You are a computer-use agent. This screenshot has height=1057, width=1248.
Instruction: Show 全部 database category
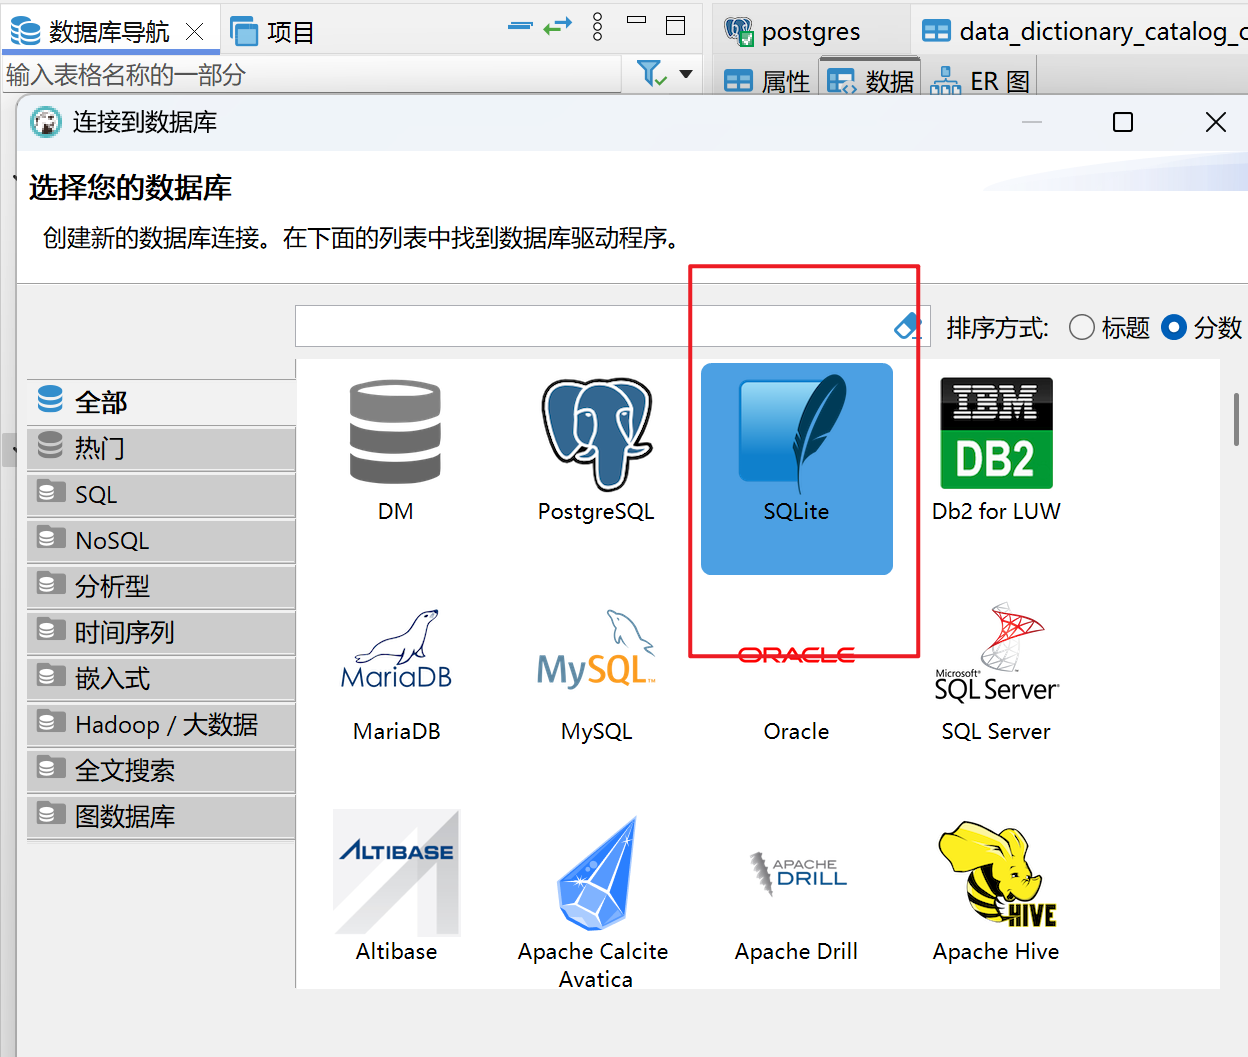[x=161, y=402]
